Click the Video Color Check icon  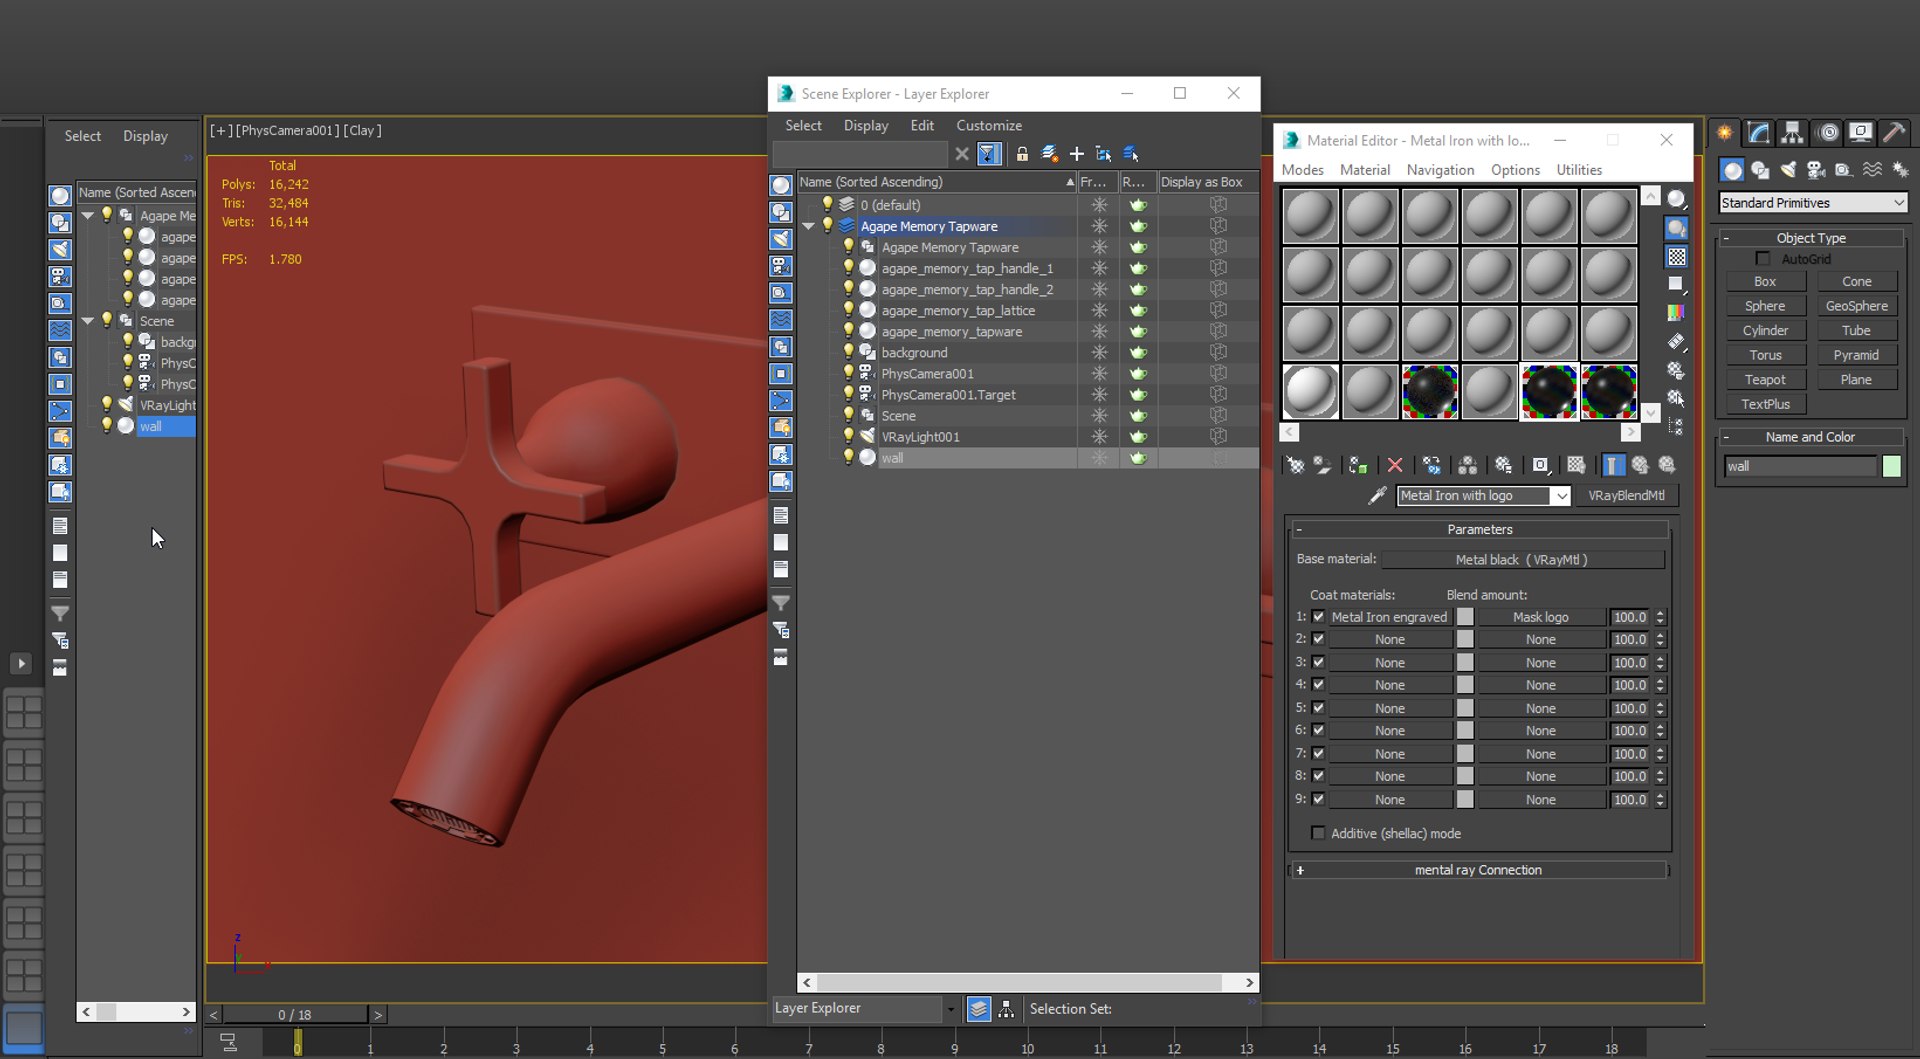(x=1677, y=313)
